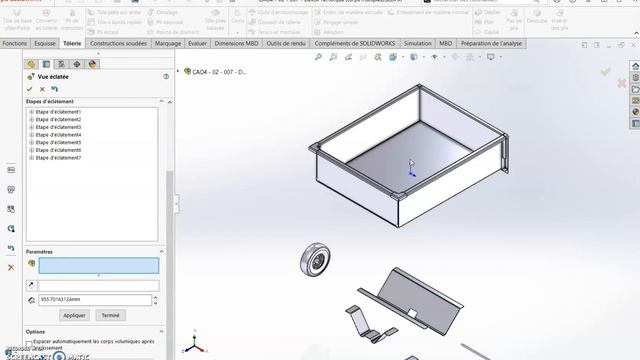
Task: Switch to the Evaluer tab
Action: (x=197, y=43)
